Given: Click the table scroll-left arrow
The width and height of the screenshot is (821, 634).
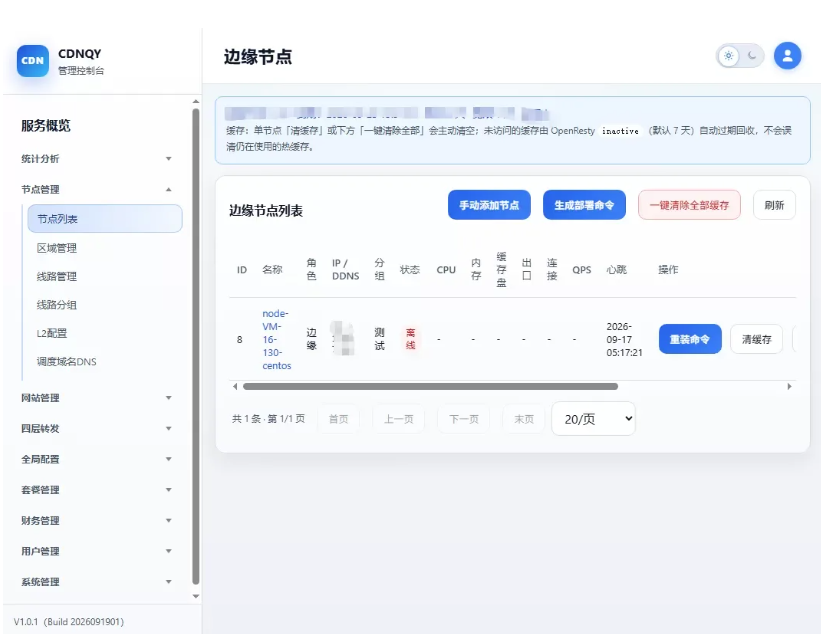Looking at the screenshot, I should click(x=235, y=387).
